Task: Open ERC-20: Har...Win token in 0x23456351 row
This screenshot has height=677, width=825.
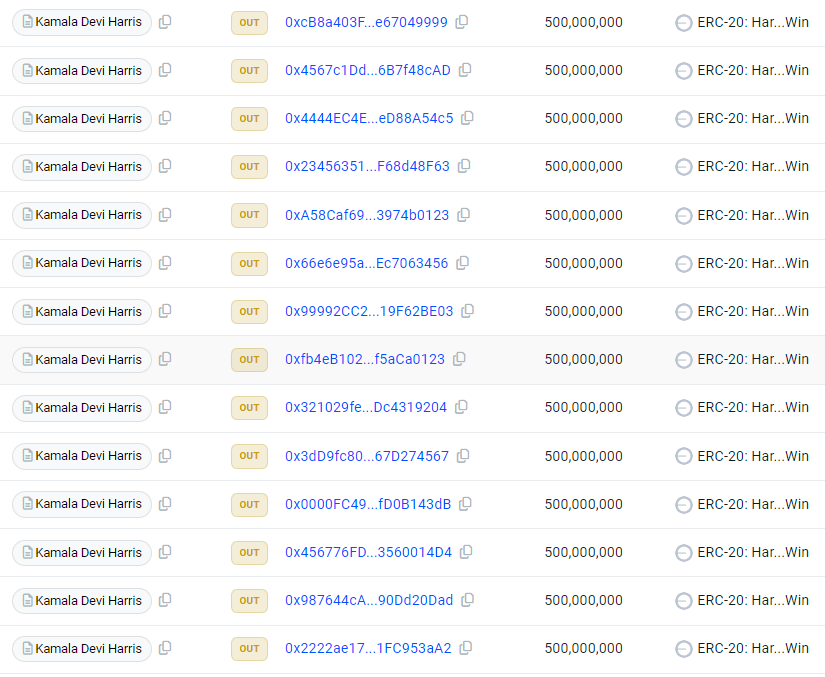Action: pos(753,166)
